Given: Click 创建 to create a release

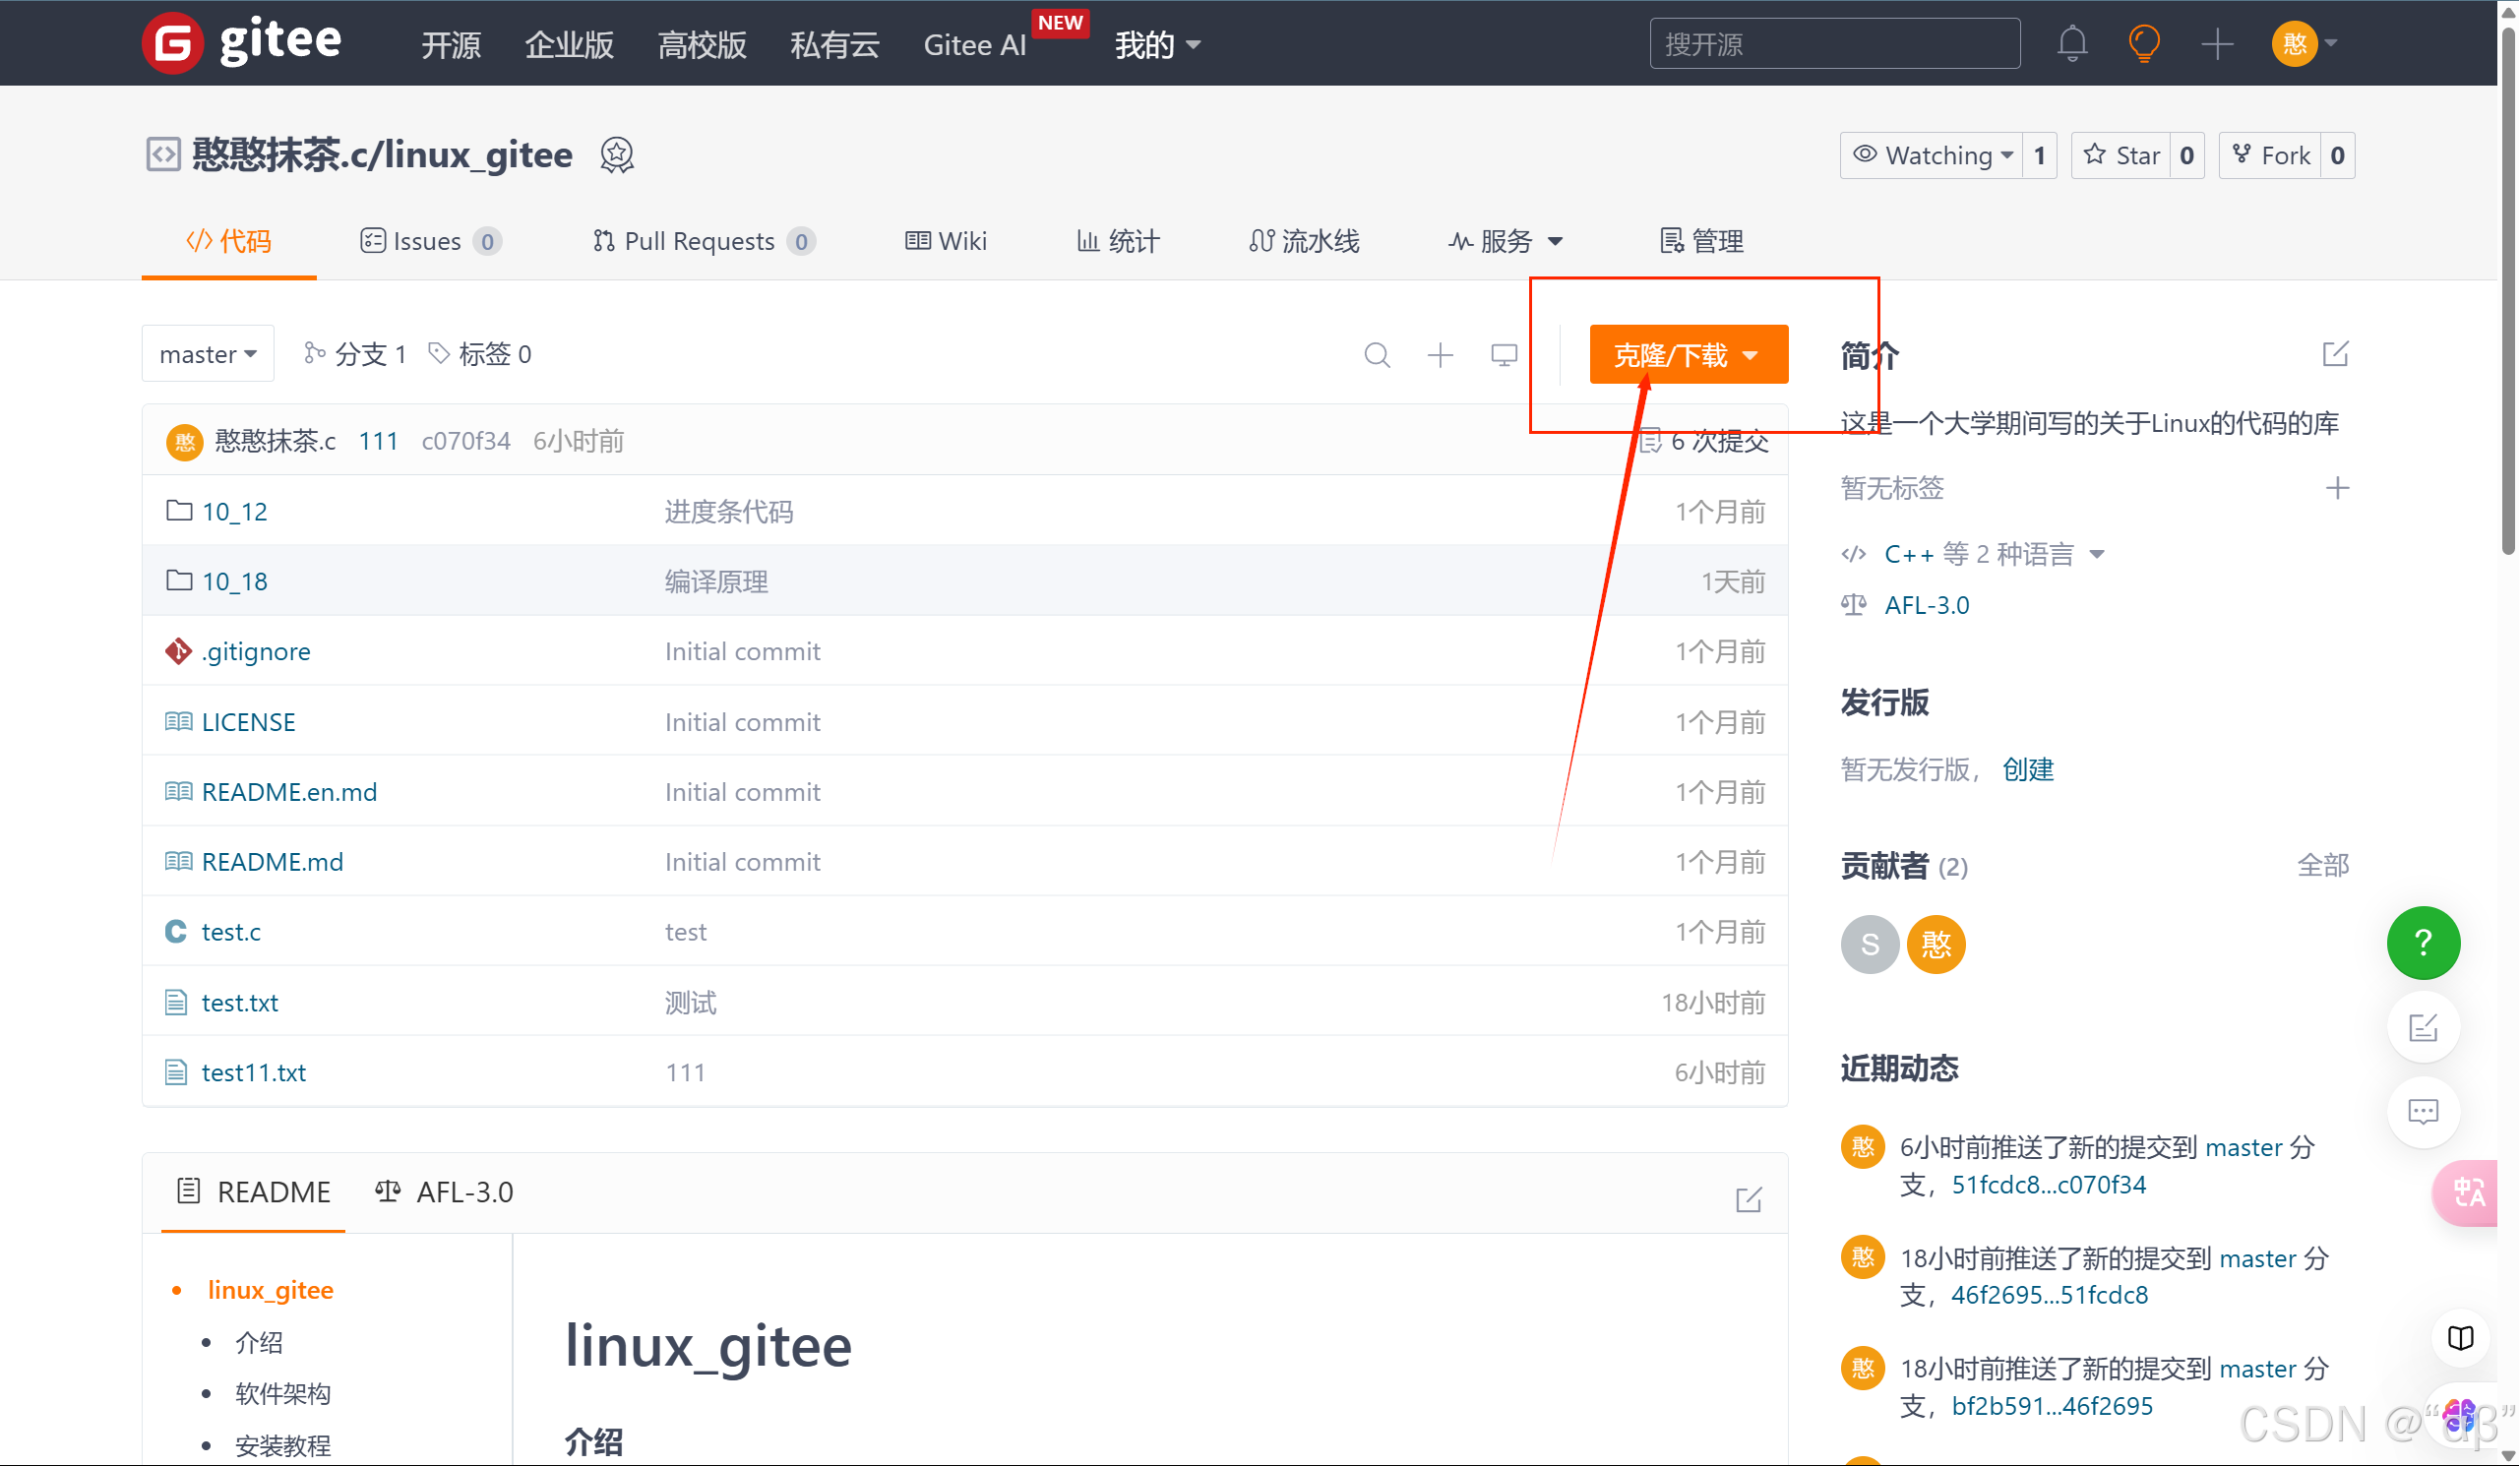Looking at the screenshot, I should pyautogui.click(x=2028, y=769).
